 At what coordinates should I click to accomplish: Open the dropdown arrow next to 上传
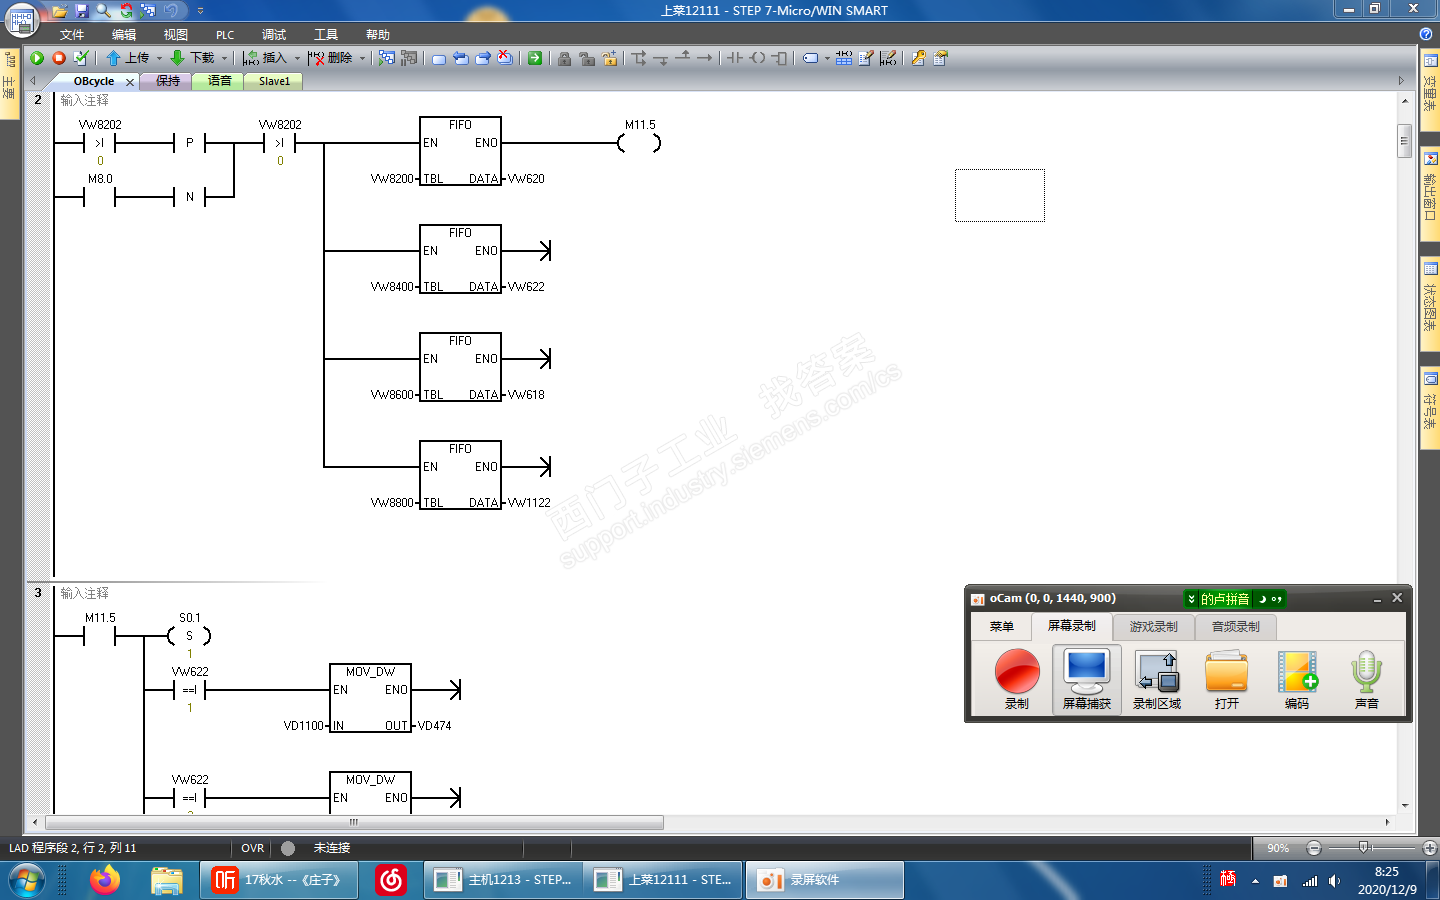(x=159, y=58)
